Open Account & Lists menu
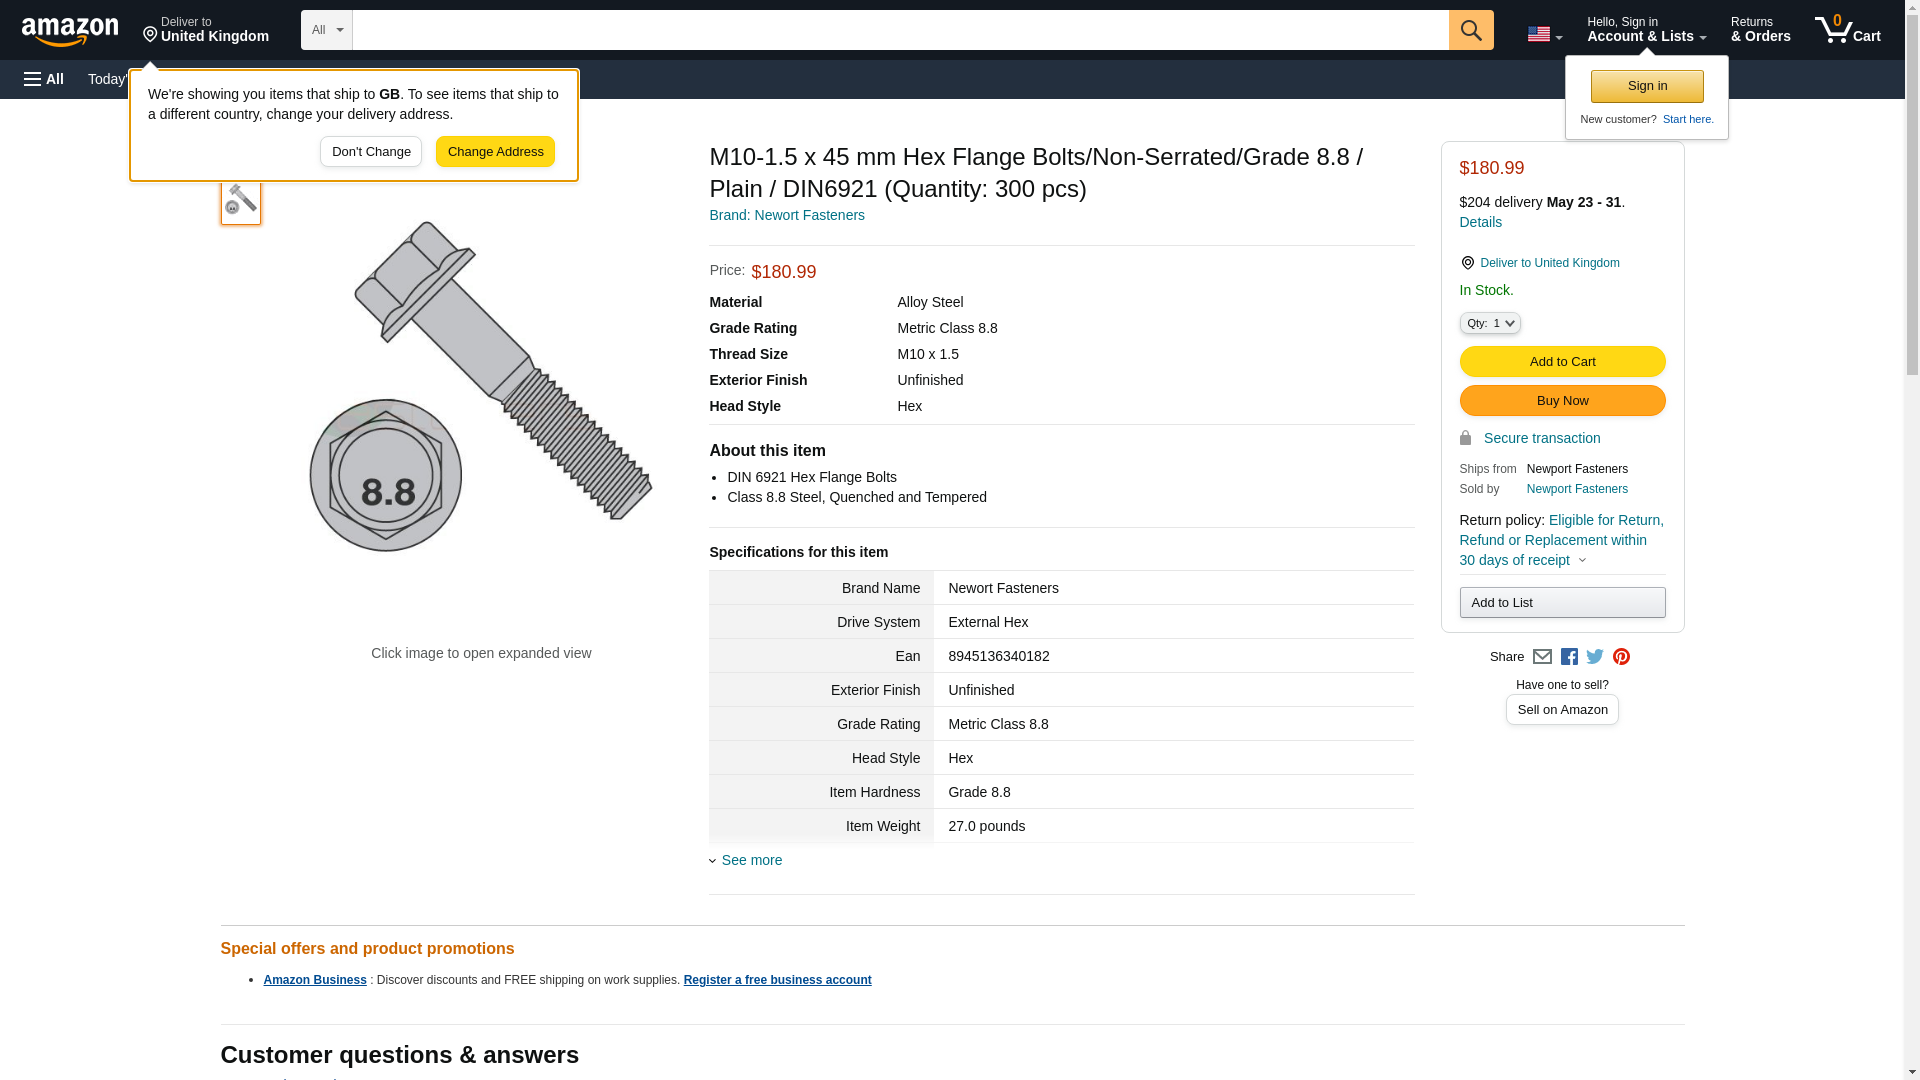This screenshot has height=1080, width=1920. pos(1646,30)
